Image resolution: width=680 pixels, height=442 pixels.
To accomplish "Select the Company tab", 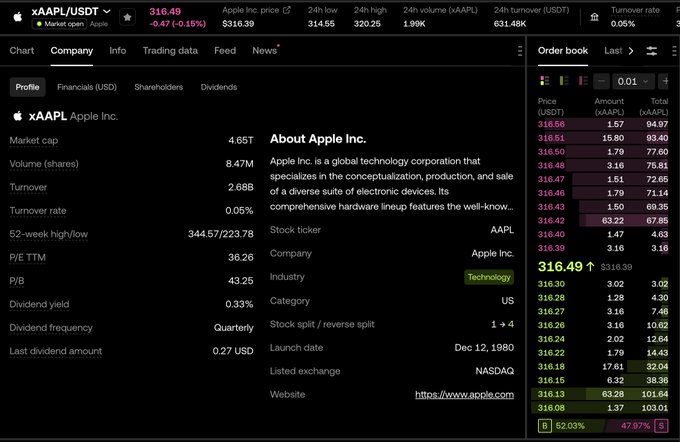I will [x=72, y=51].
